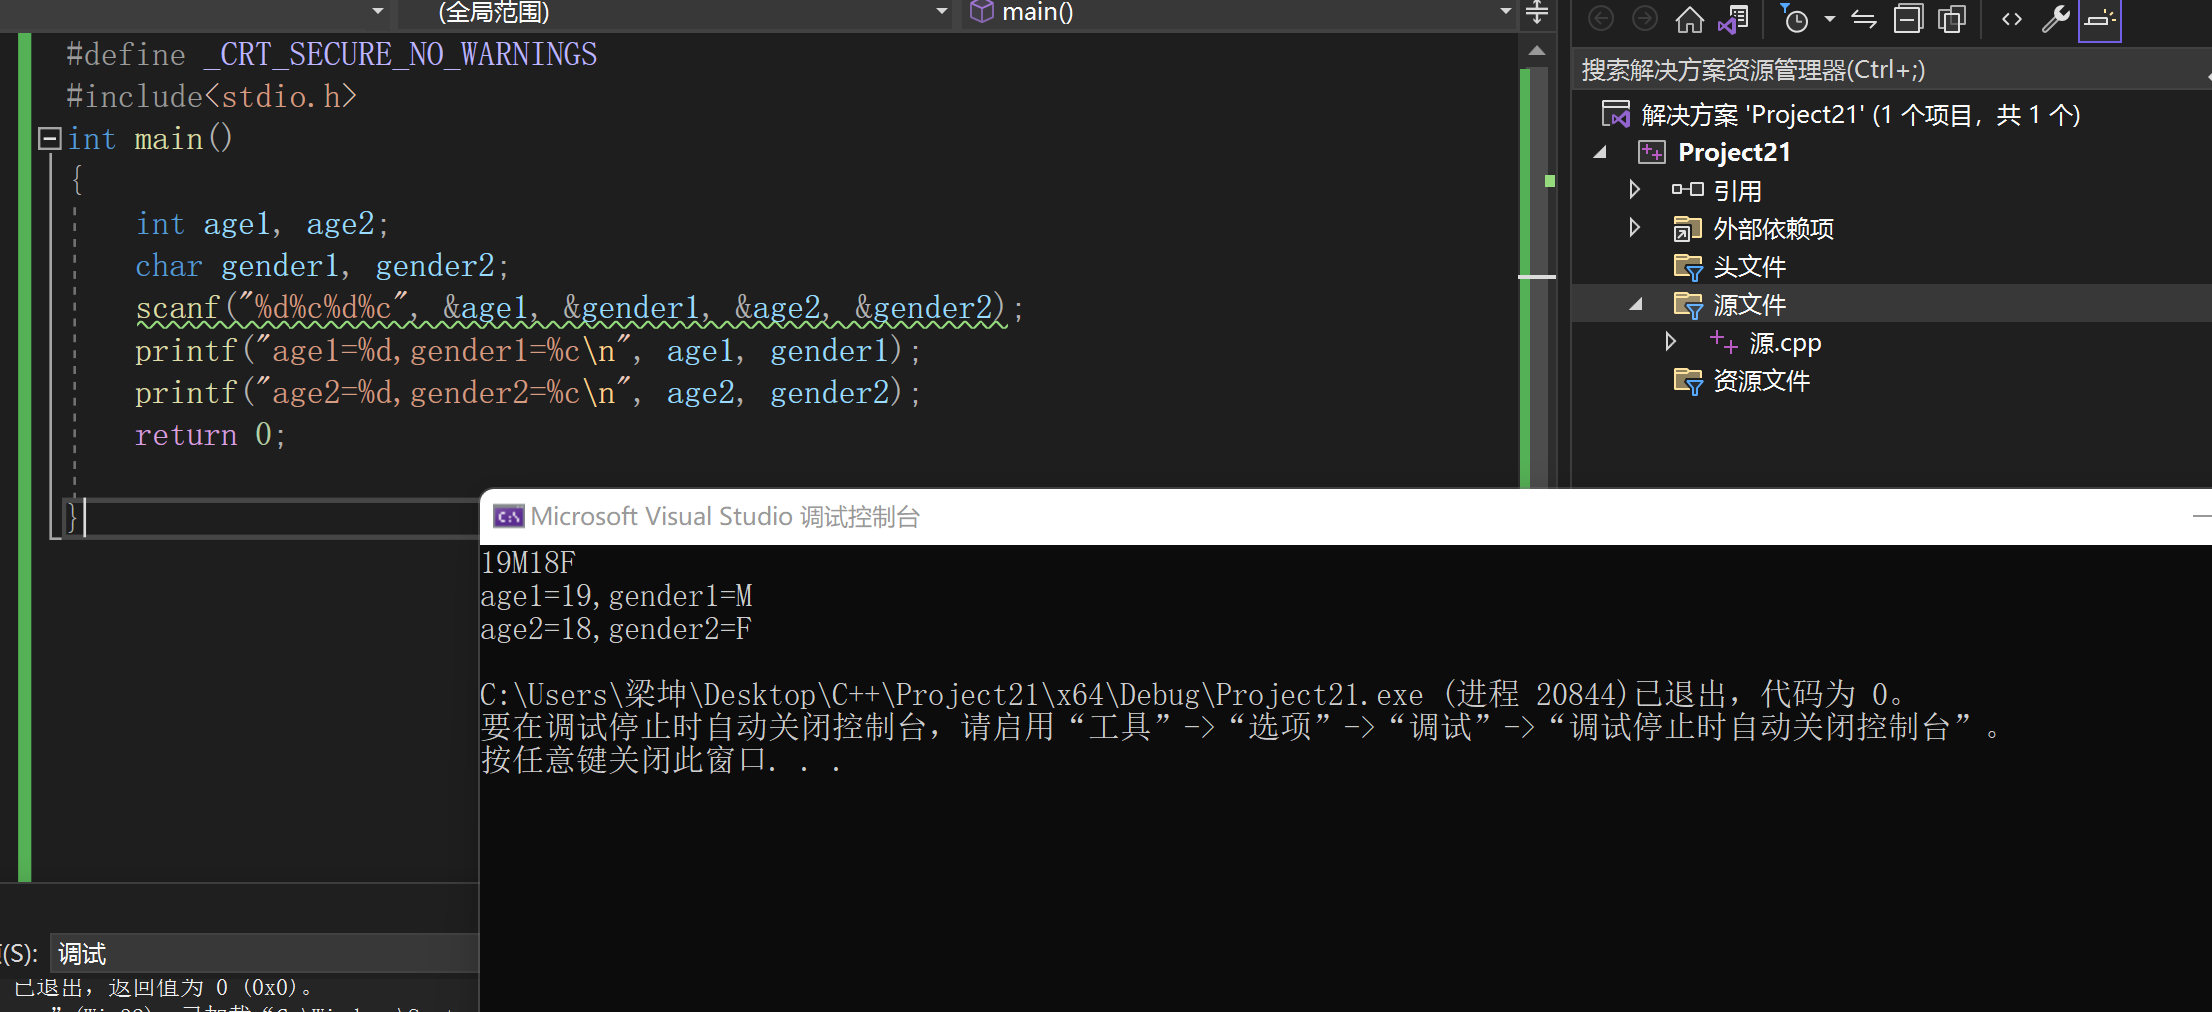Viewport: 2212px width, 1012px height.
Task: Click the Microsoft Visual Studio 调试控制台 title bar
Action: pos(1346,517)
